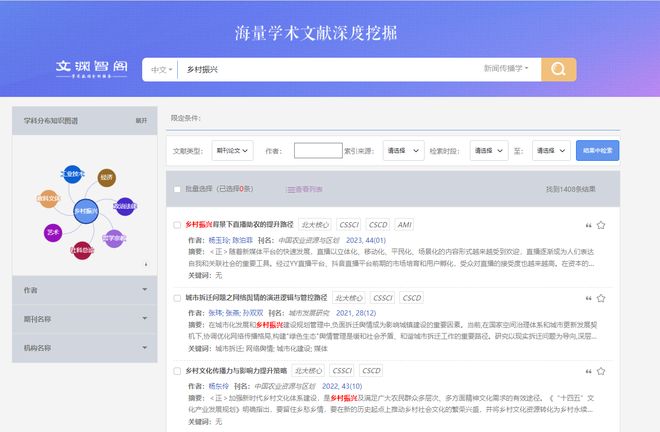The width and height of the screenshot is (660, 432).
Task: Click author link 张玮
Action: (215, 313)
